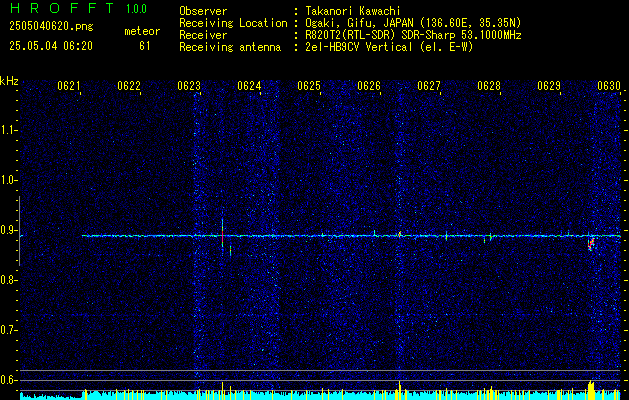The image size is (629, 400).
Task: Click the 0623 time marker
Action: click(x=189, y=86)
